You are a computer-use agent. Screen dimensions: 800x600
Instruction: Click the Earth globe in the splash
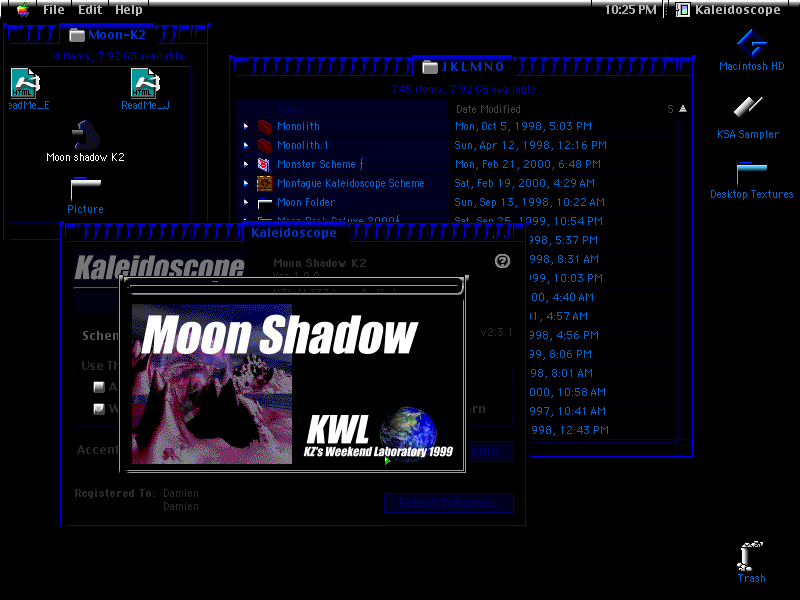(x=408, y=433)
